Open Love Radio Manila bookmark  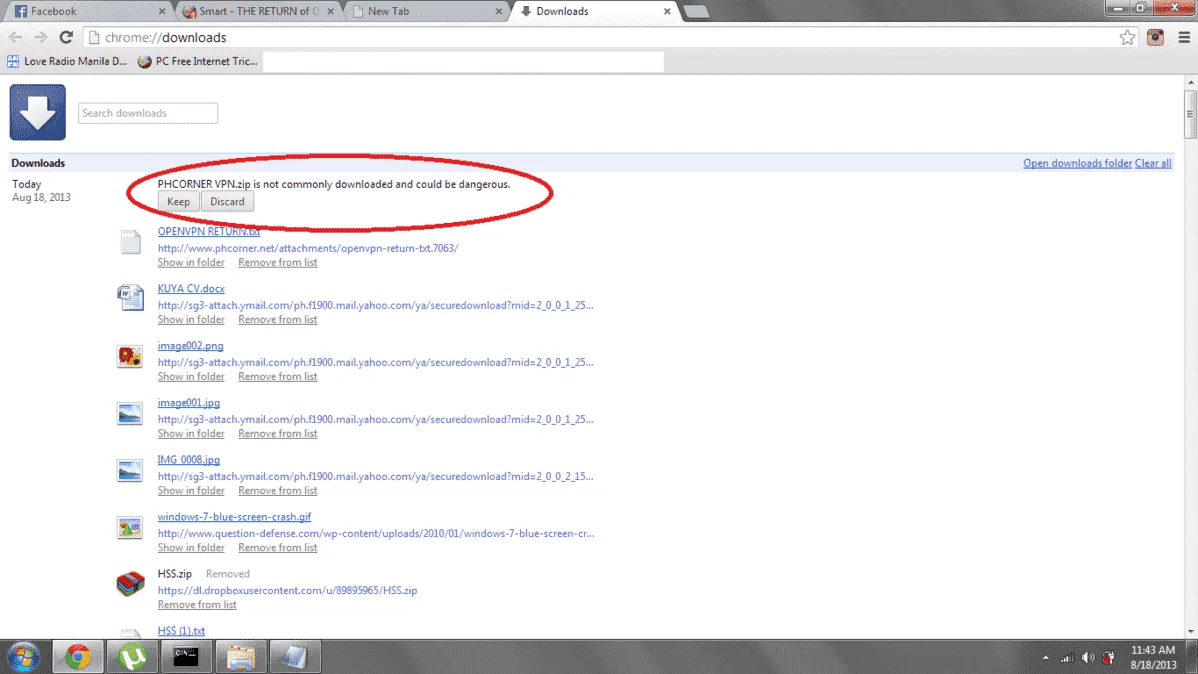coord(67,61)
